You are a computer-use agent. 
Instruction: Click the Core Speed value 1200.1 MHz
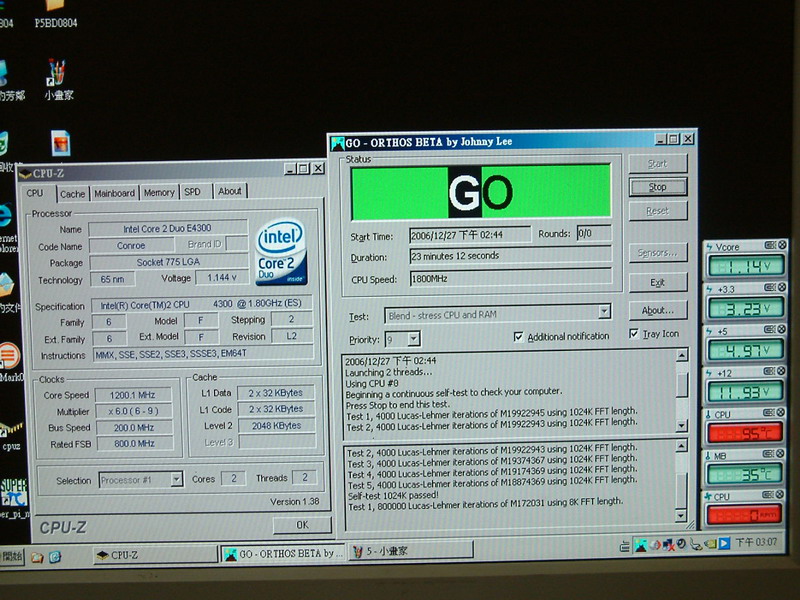point(133,395)
